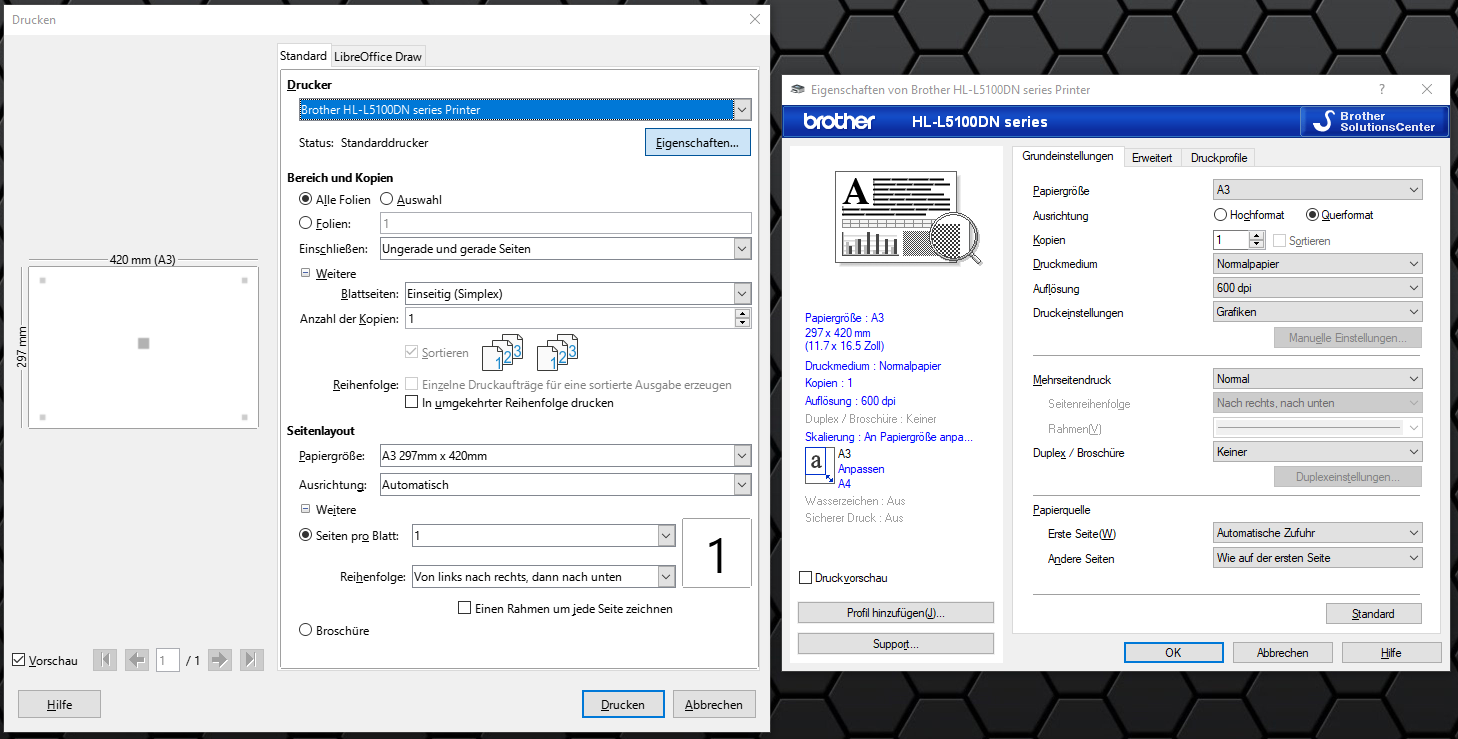Go to first page in preview navigation

coord(105,660)
